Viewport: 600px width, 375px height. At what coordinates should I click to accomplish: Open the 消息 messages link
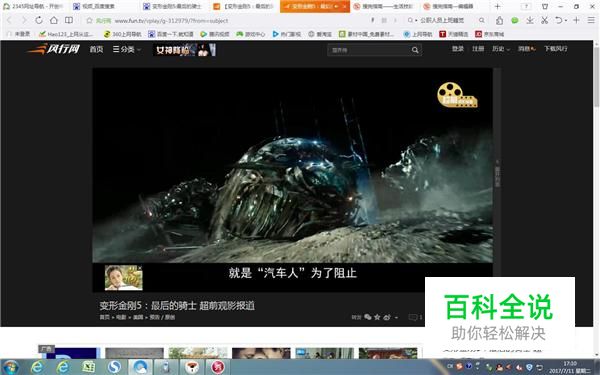point(527,49)
